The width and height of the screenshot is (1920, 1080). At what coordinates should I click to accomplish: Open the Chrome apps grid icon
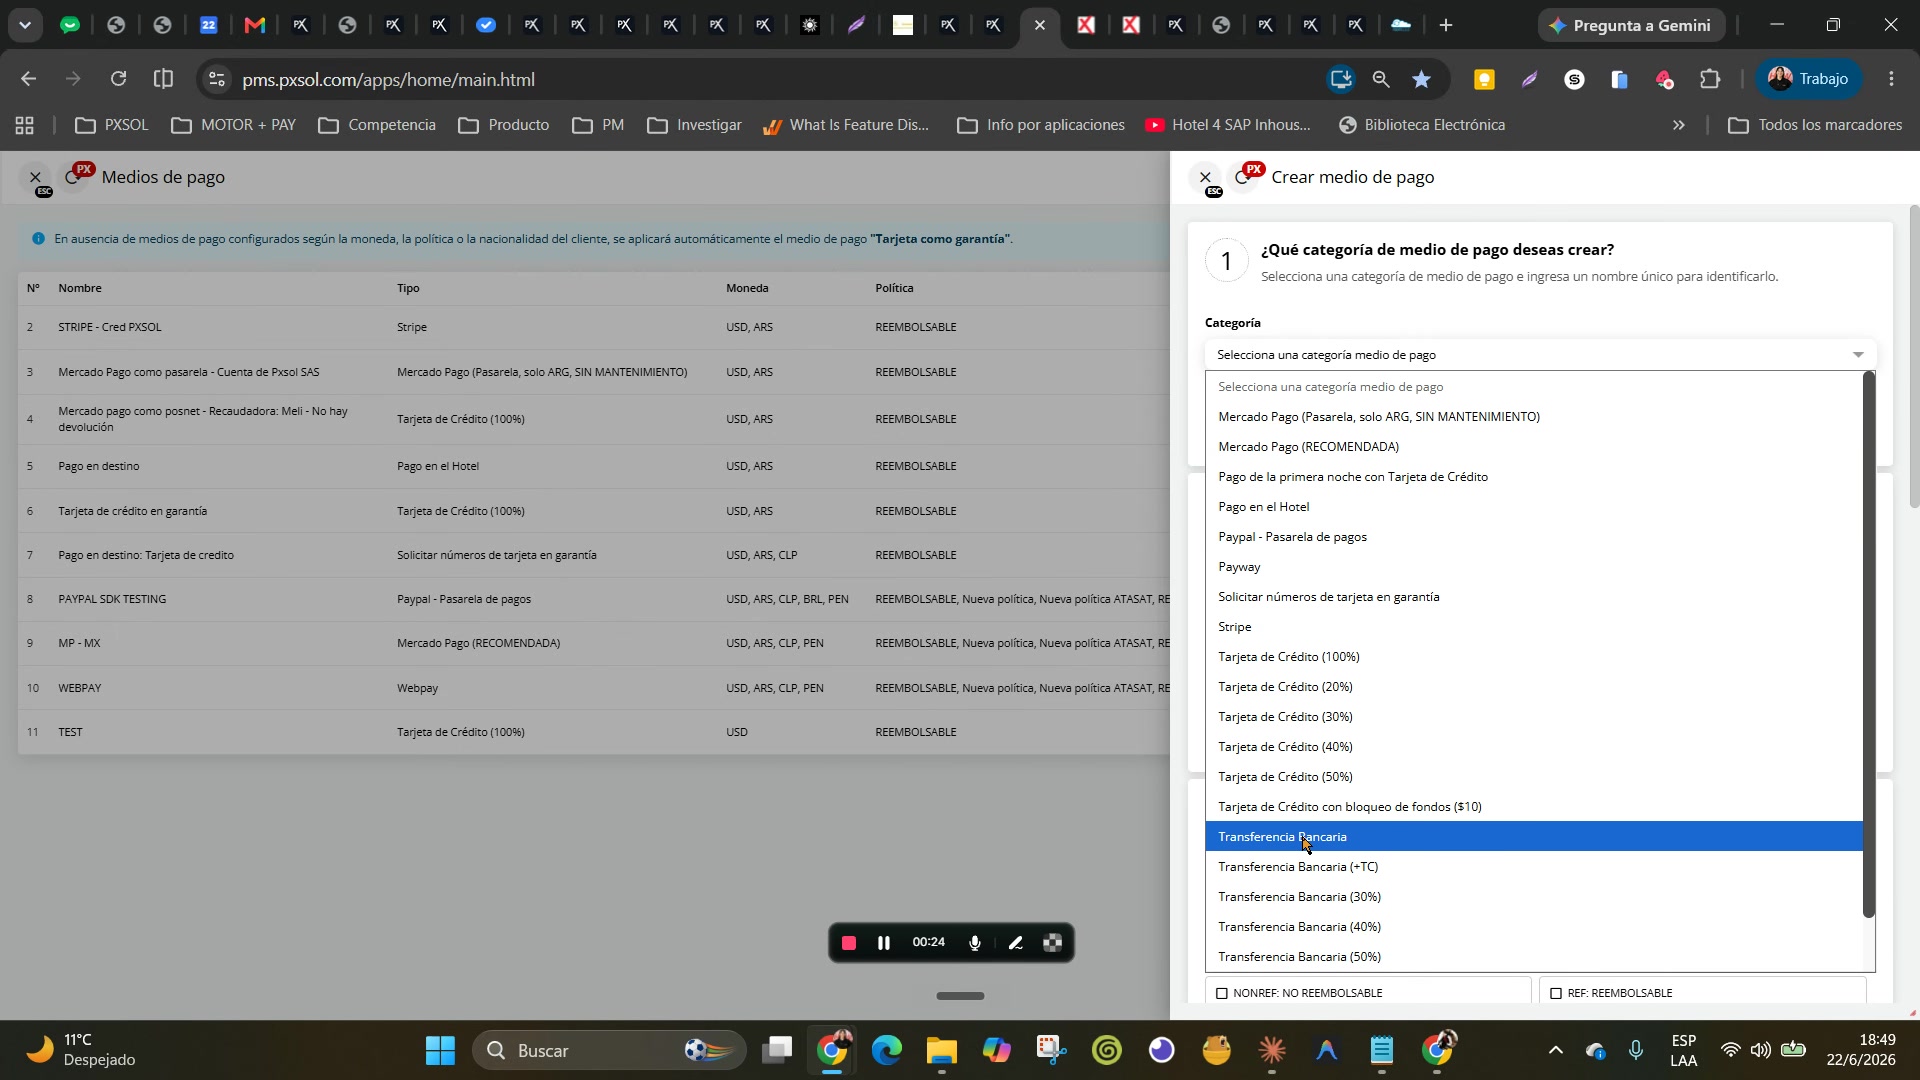[x=24, y=125]
